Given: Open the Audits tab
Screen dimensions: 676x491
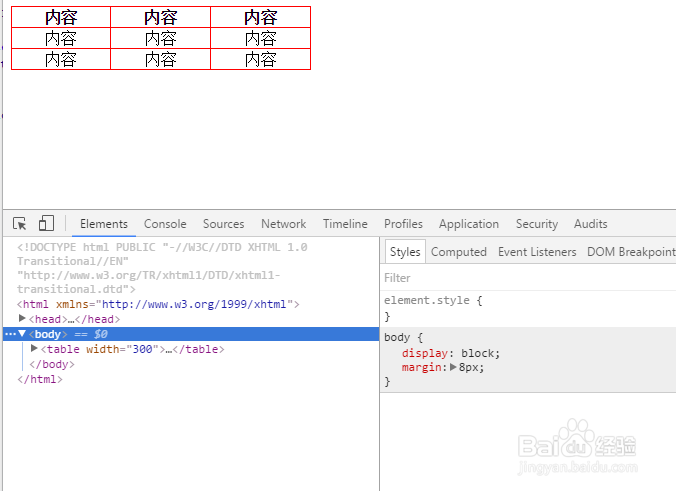Looking at the screenshot, I should point(590,224).
